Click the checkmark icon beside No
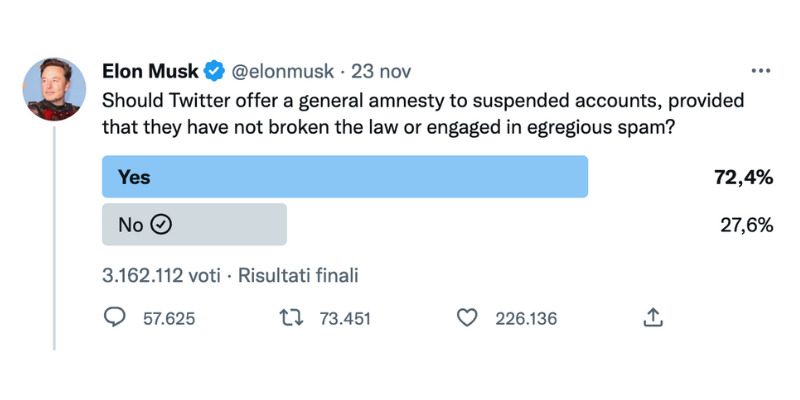Screen dimensions: 800x400 [161, 225]
